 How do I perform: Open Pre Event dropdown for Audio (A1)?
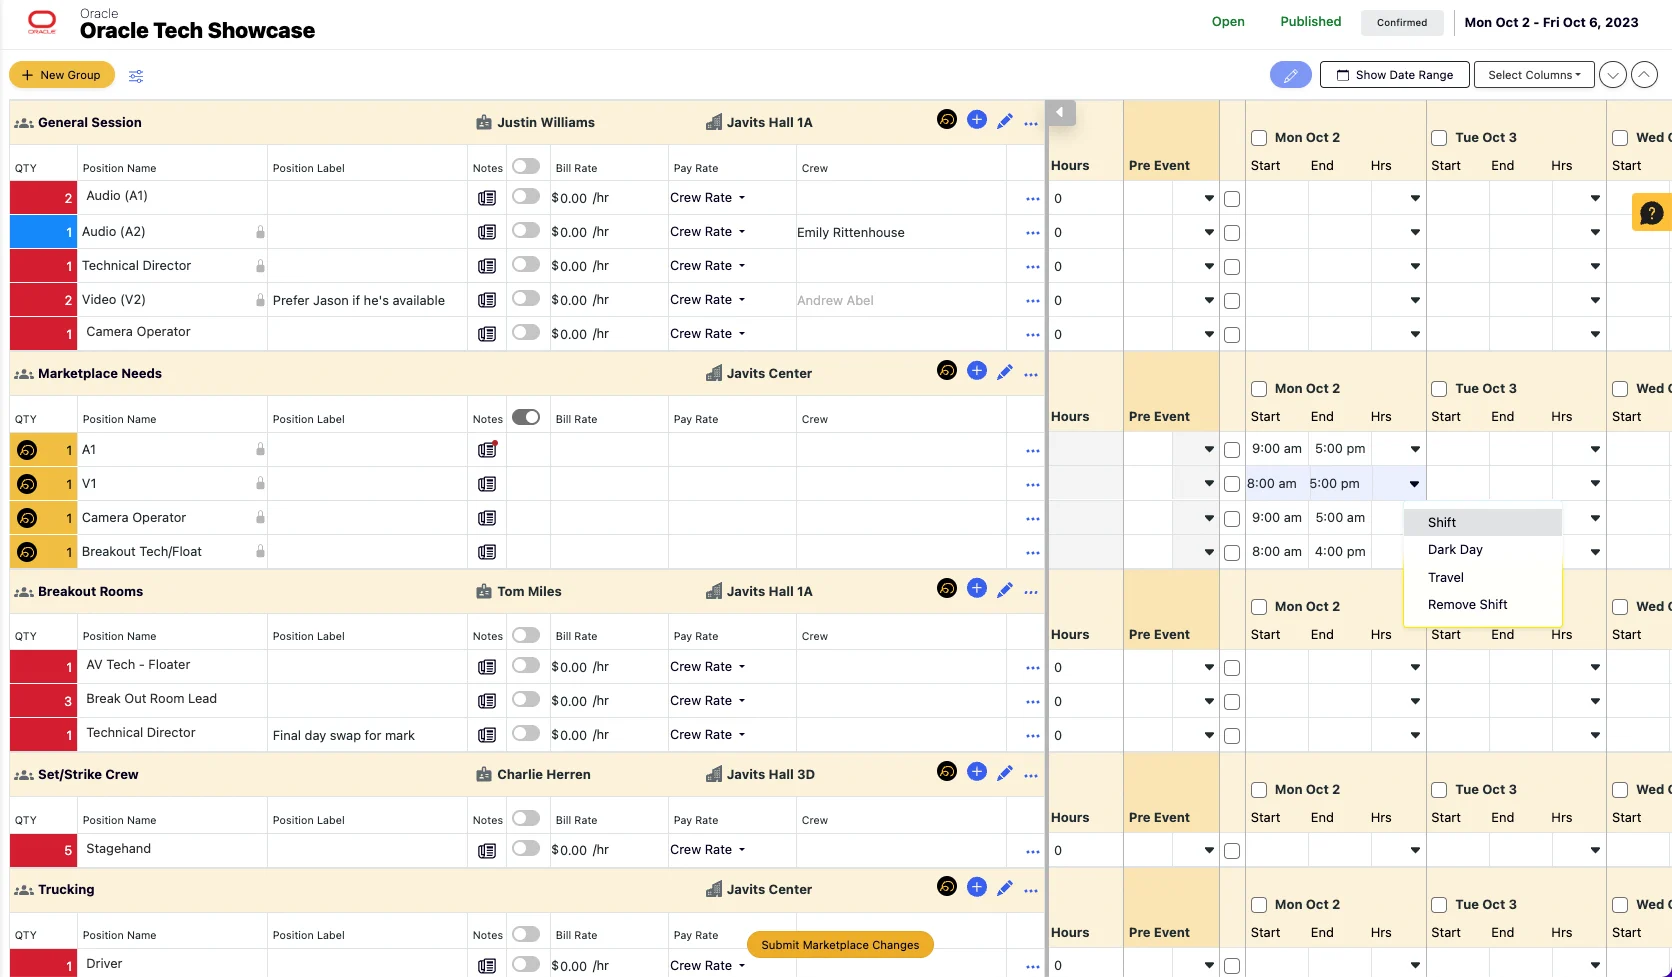(1209, 198)
